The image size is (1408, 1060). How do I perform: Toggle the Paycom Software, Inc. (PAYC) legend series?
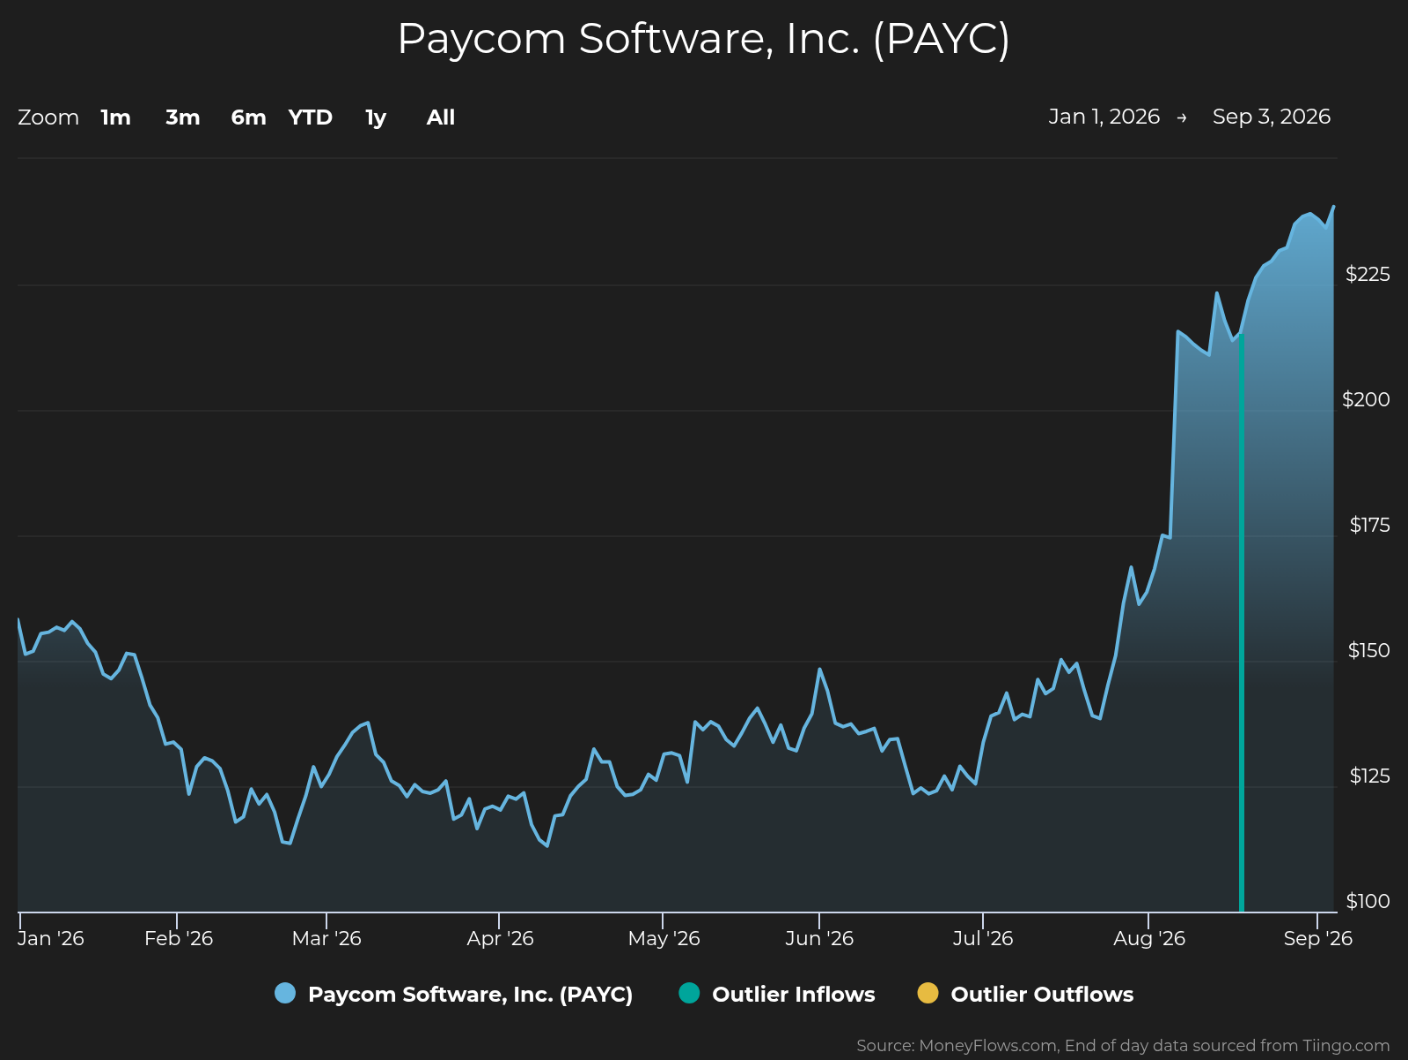point(454,994)
